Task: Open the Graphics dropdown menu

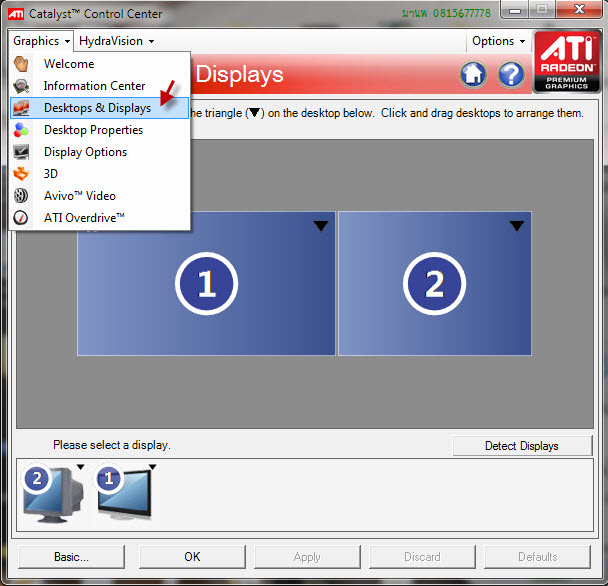Action: click(41, 41)
